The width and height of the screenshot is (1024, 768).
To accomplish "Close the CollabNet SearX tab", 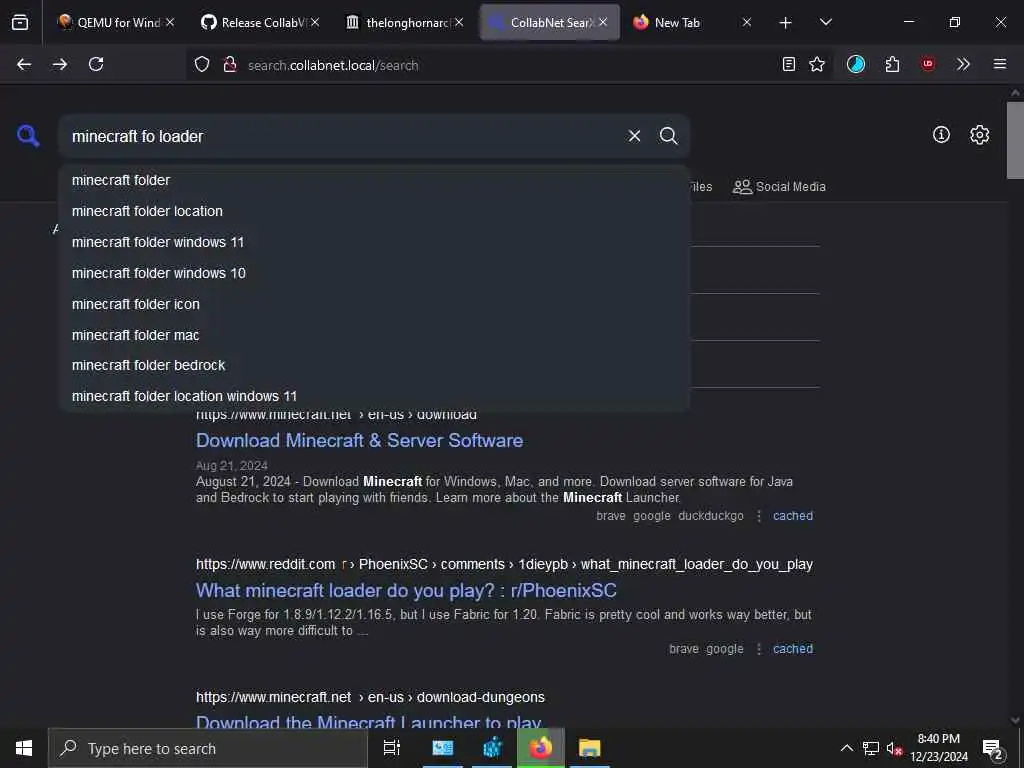I will tap(603, 22).
